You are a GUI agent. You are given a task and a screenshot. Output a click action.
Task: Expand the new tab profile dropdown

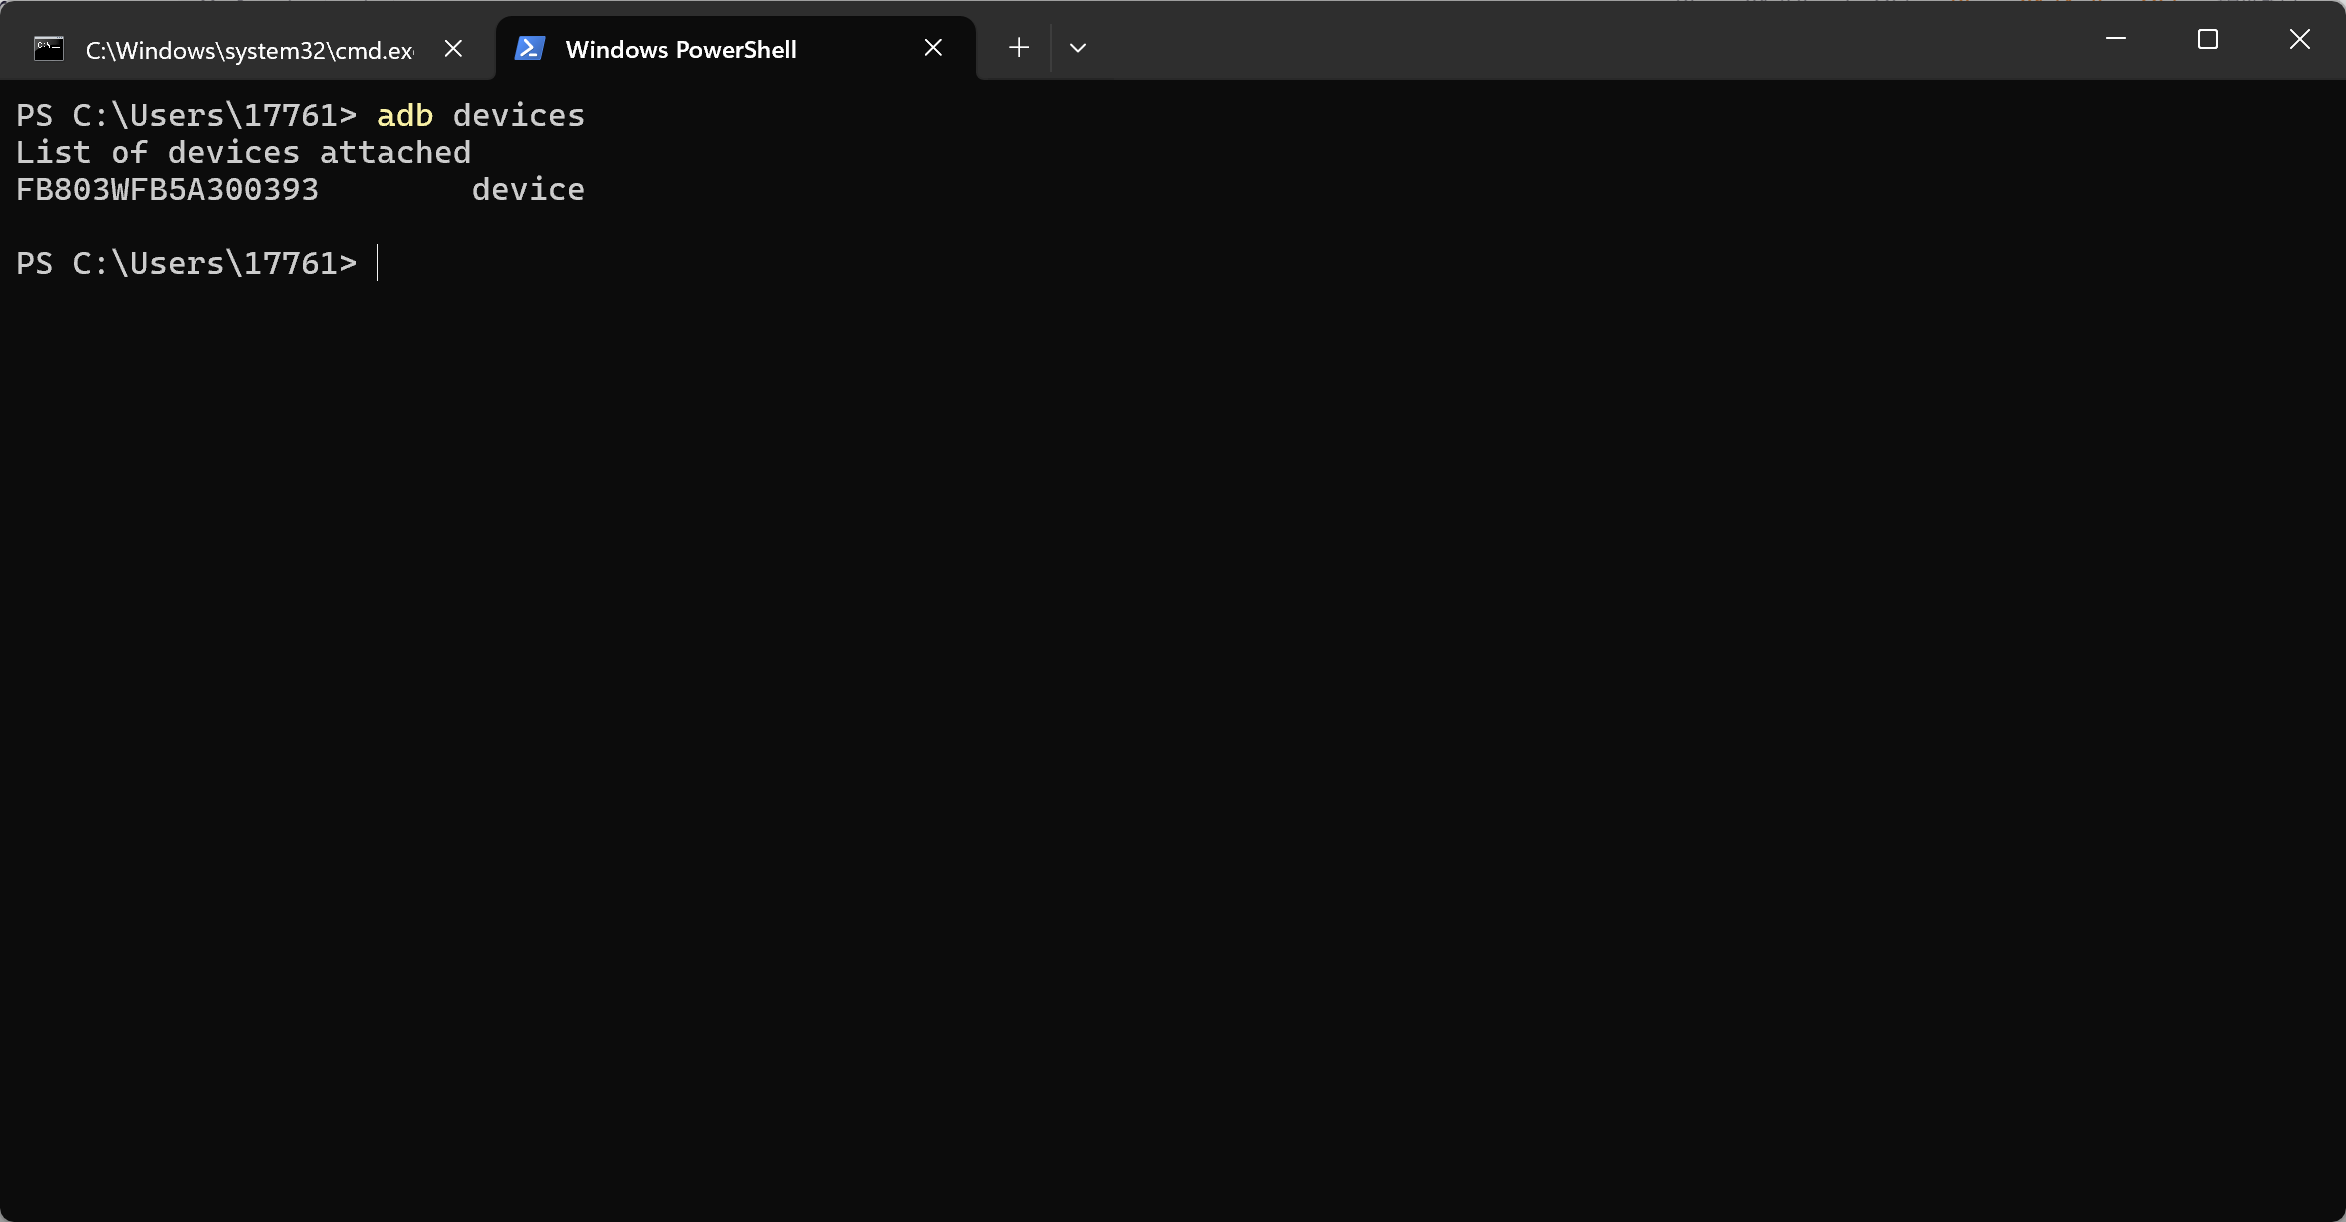pos(1077,48)
